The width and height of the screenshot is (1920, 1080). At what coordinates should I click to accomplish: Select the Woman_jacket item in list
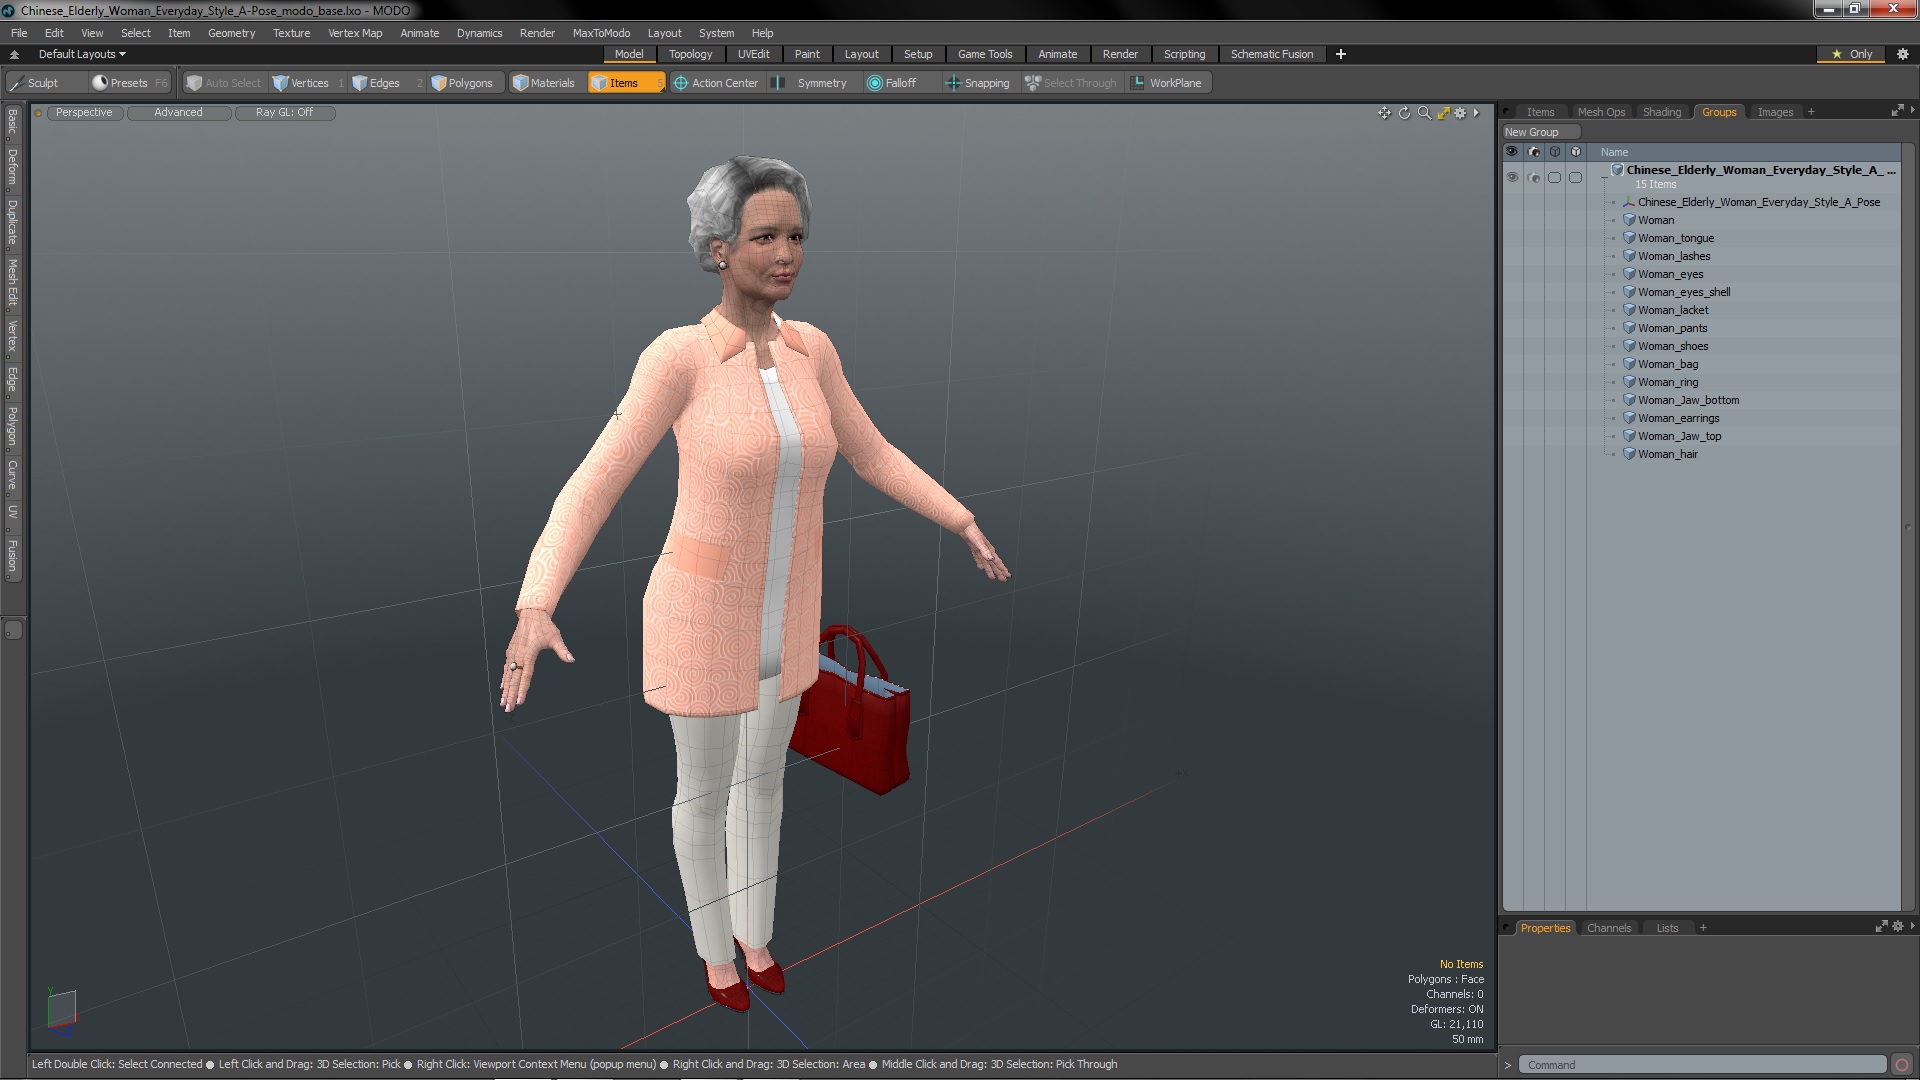tap(1672, 310)
